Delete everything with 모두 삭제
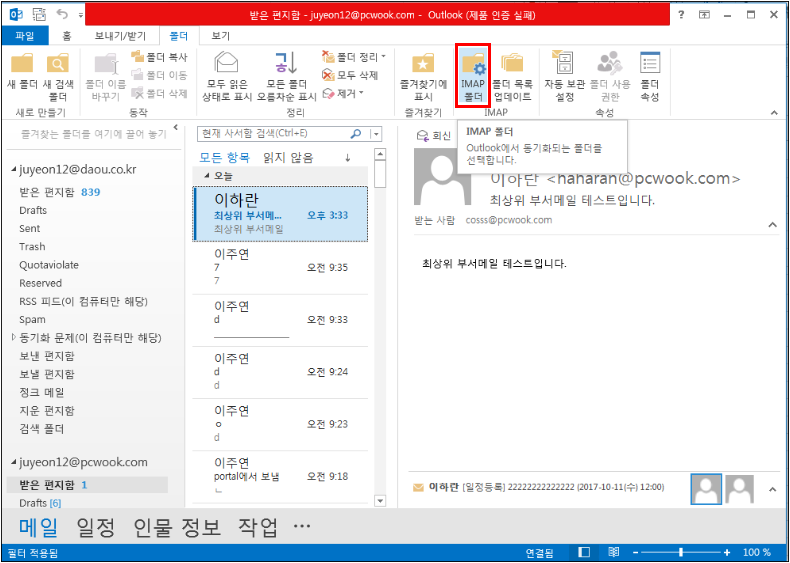Image resolution: width=790 pixels, height=563 pixels. click(351, 75)
